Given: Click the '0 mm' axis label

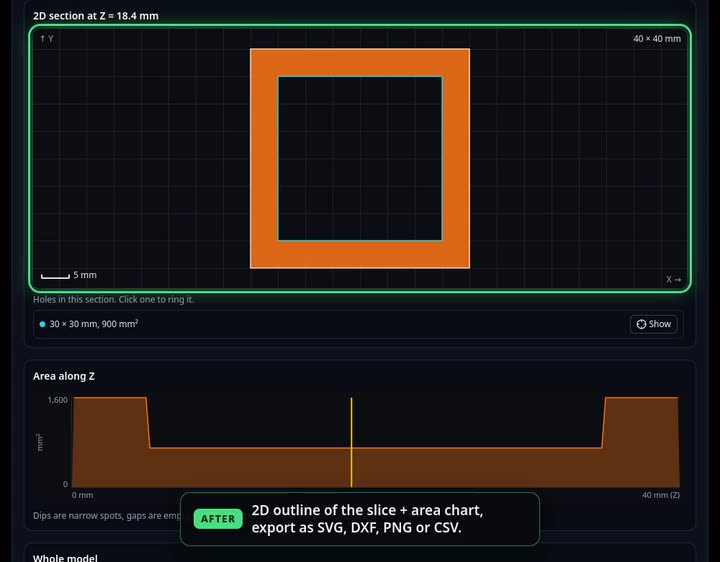Looking at the screenshot, I should 83,495.
